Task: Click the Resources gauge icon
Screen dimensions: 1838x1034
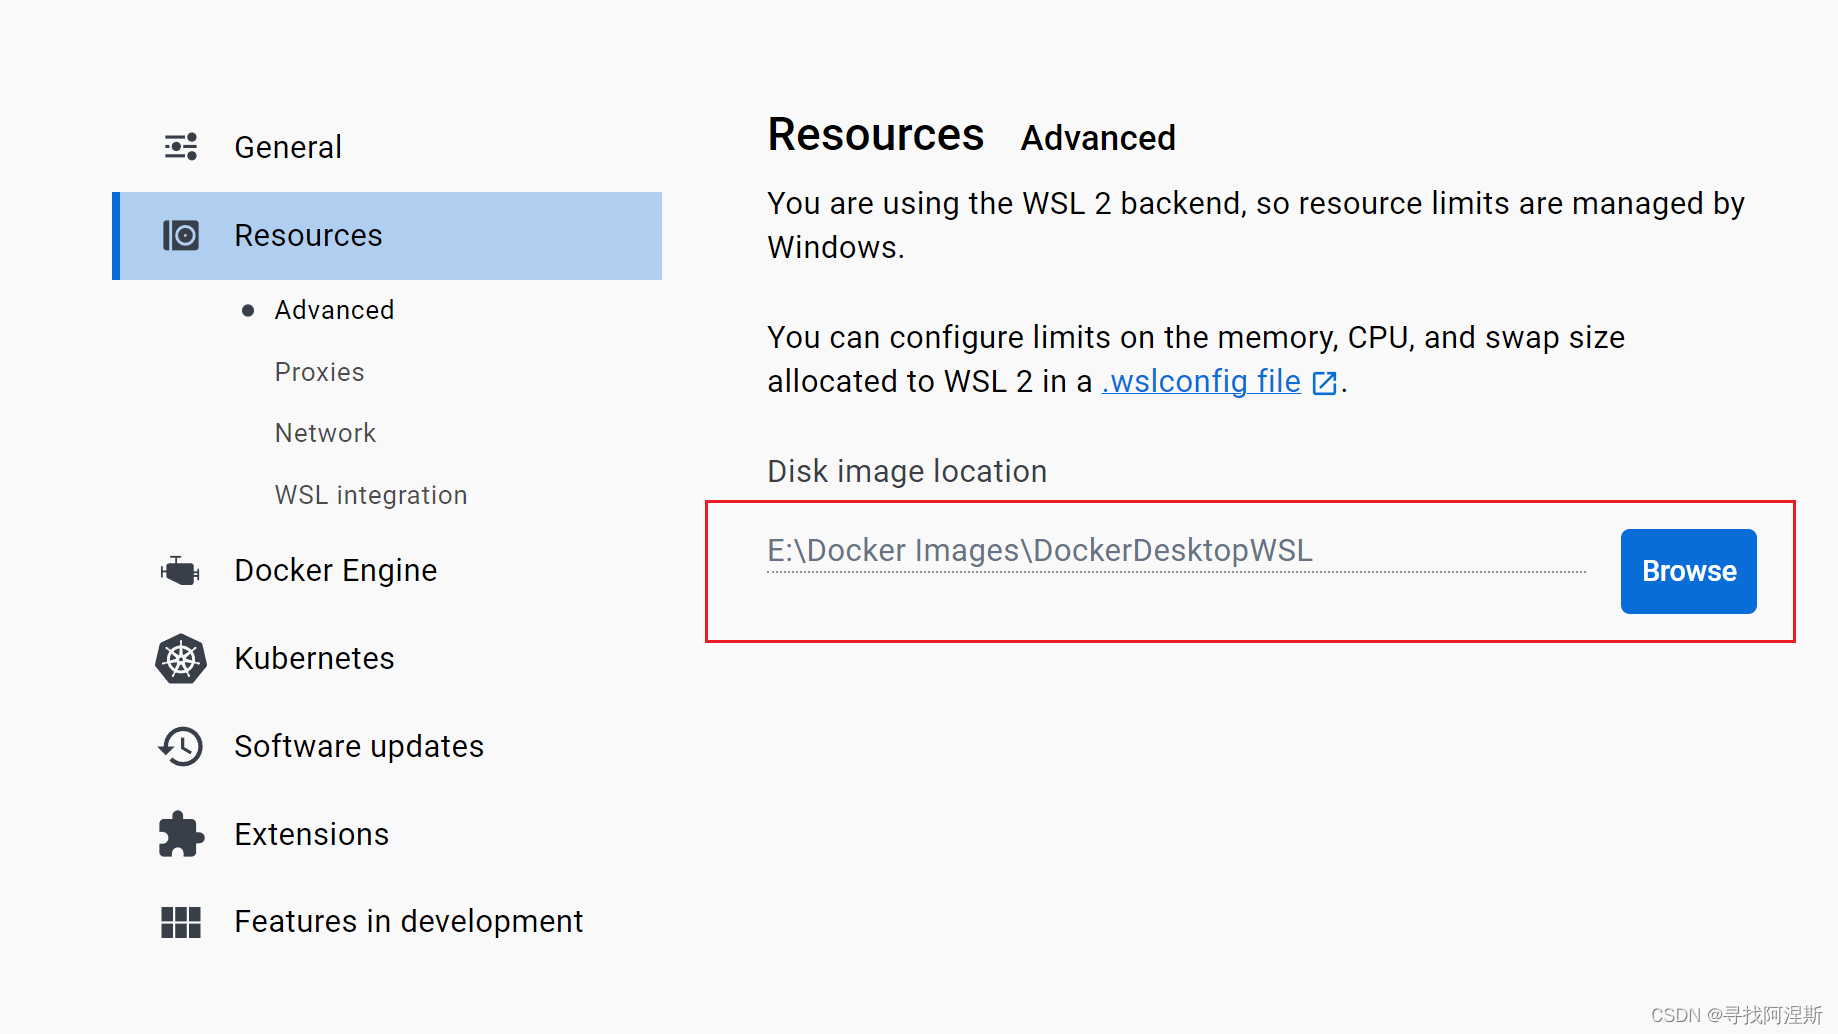Action: click(181, 235)
